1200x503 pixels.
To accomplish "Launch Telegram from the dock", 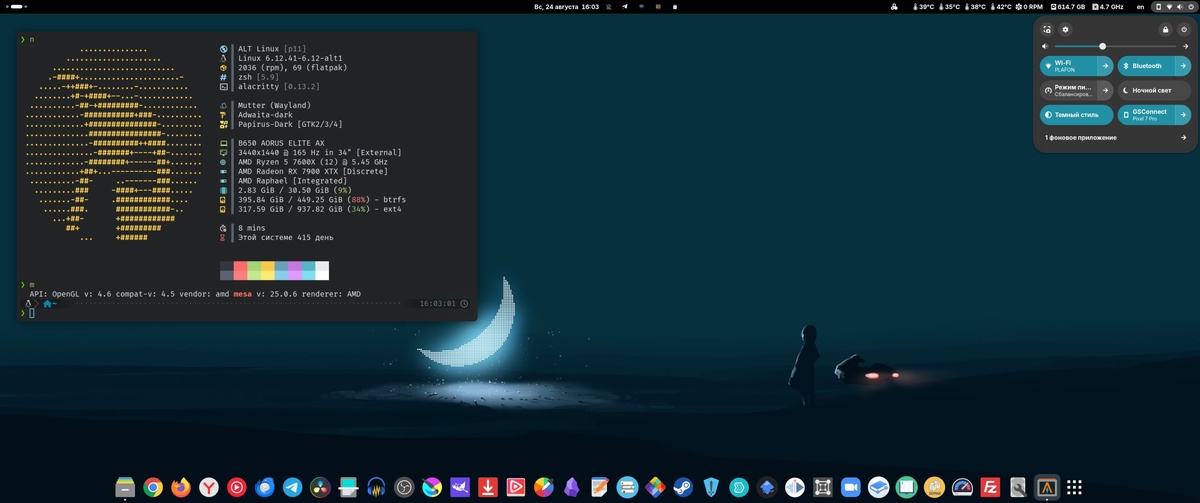I will (x=293, y=487).
